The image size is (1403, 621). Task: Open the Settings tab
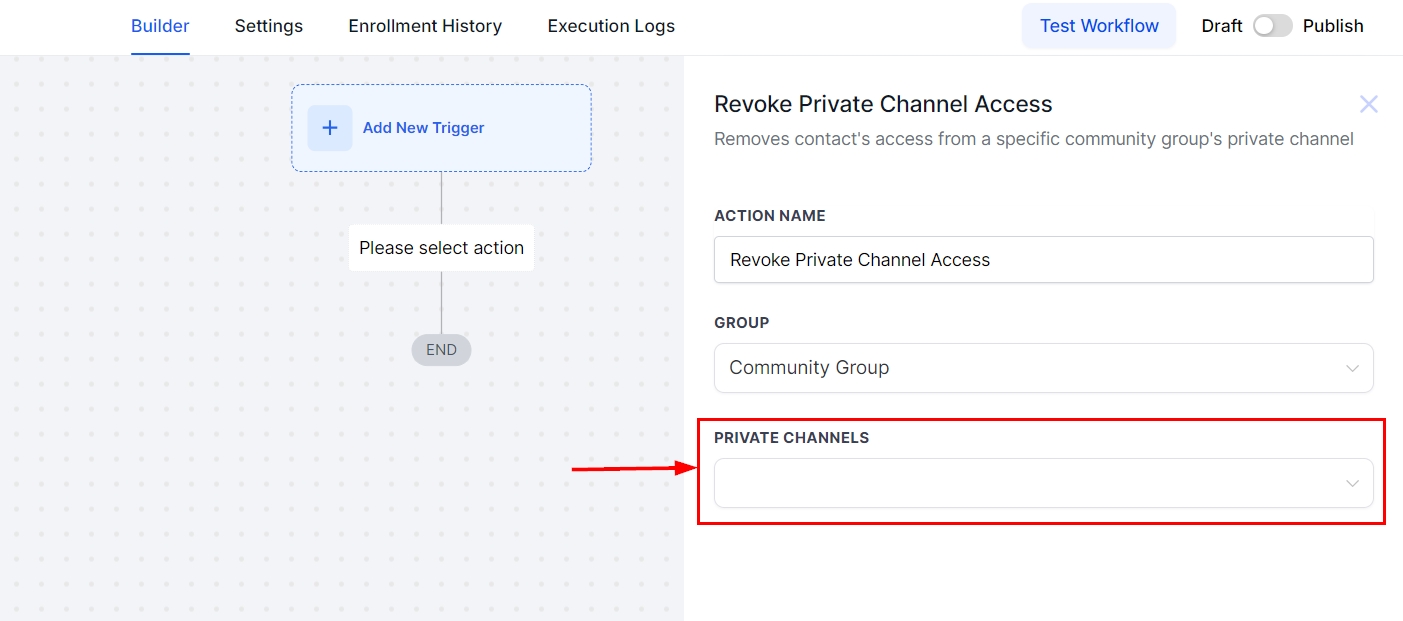[x=268, y=26]
